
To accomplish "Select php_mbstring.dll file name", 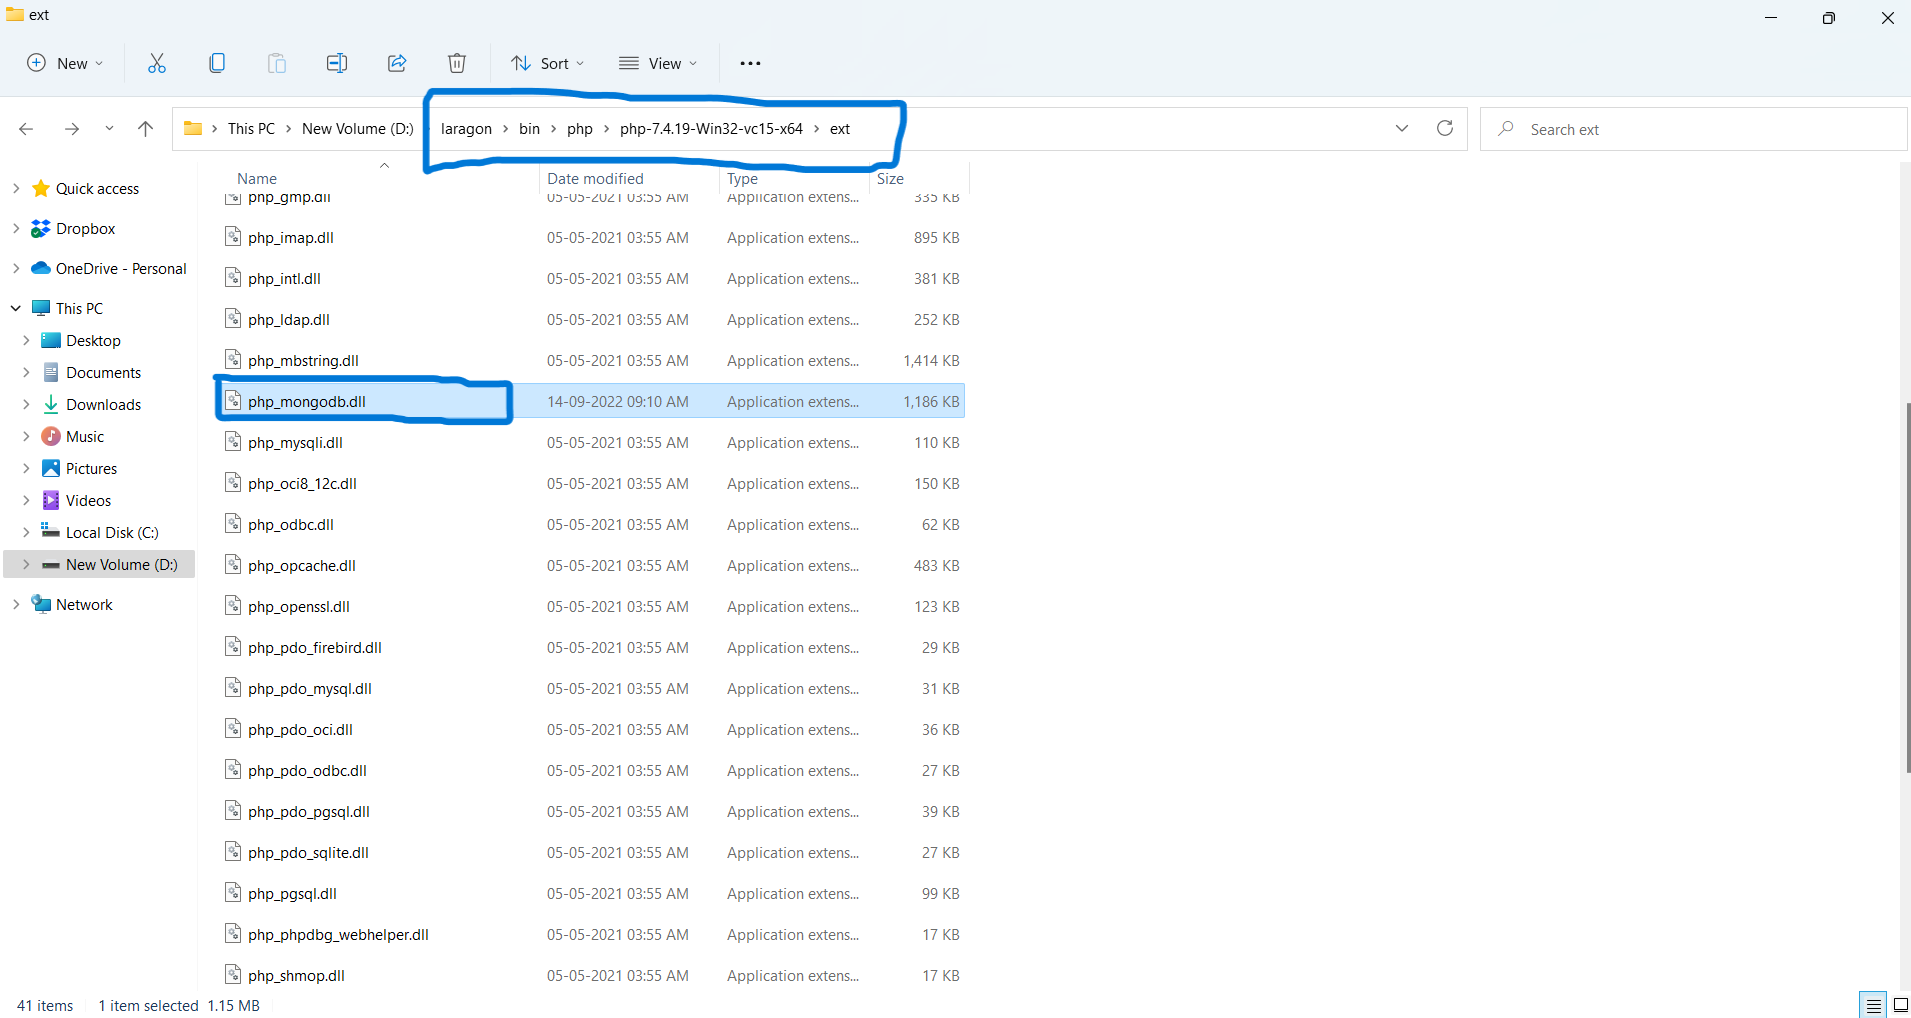I will (x=303, y=360).
